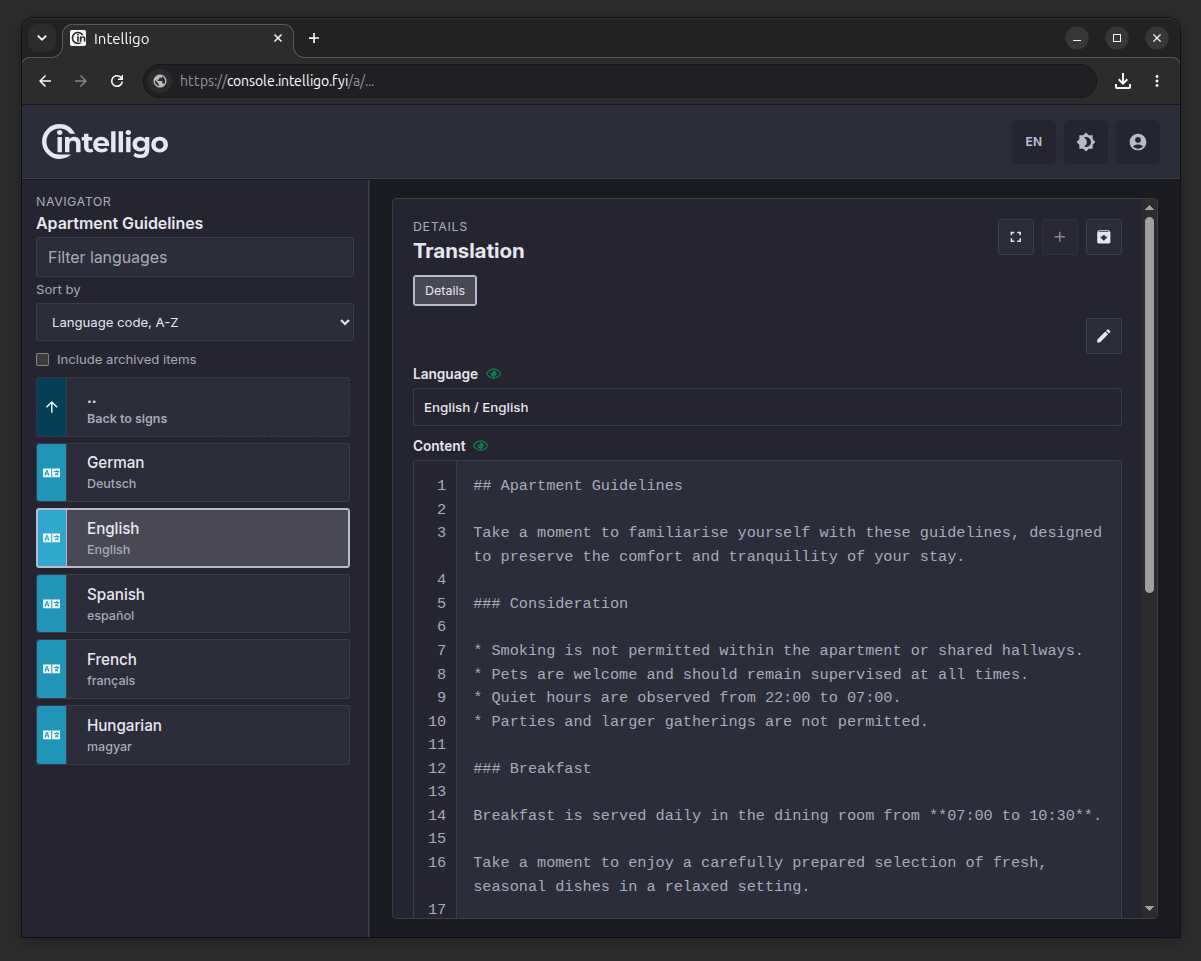The width and height of the screenshot is (1201, 961).
Task: Click 'Breakfast is served daily' line
Action: (x=787, y=815)
